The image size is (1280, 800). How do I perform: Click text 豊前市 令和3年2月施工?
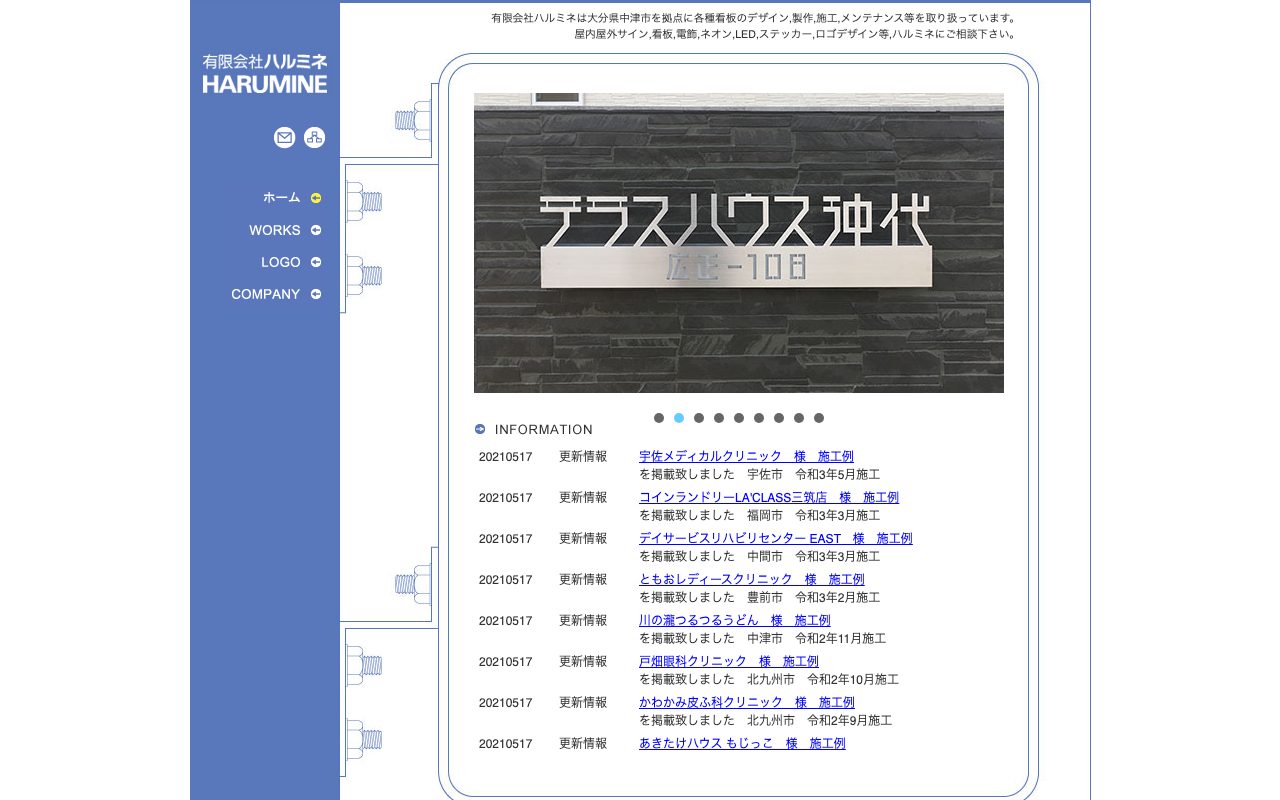tap(814, 598)
